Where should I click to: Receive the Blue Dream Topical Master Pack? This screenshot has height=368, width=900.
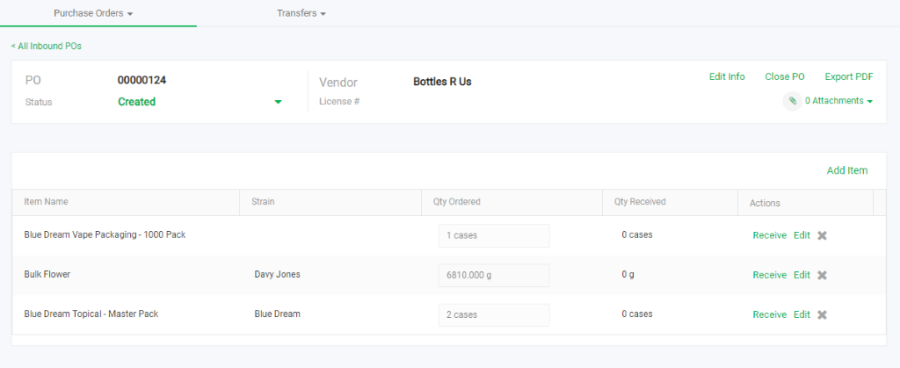tap(769, 315)
